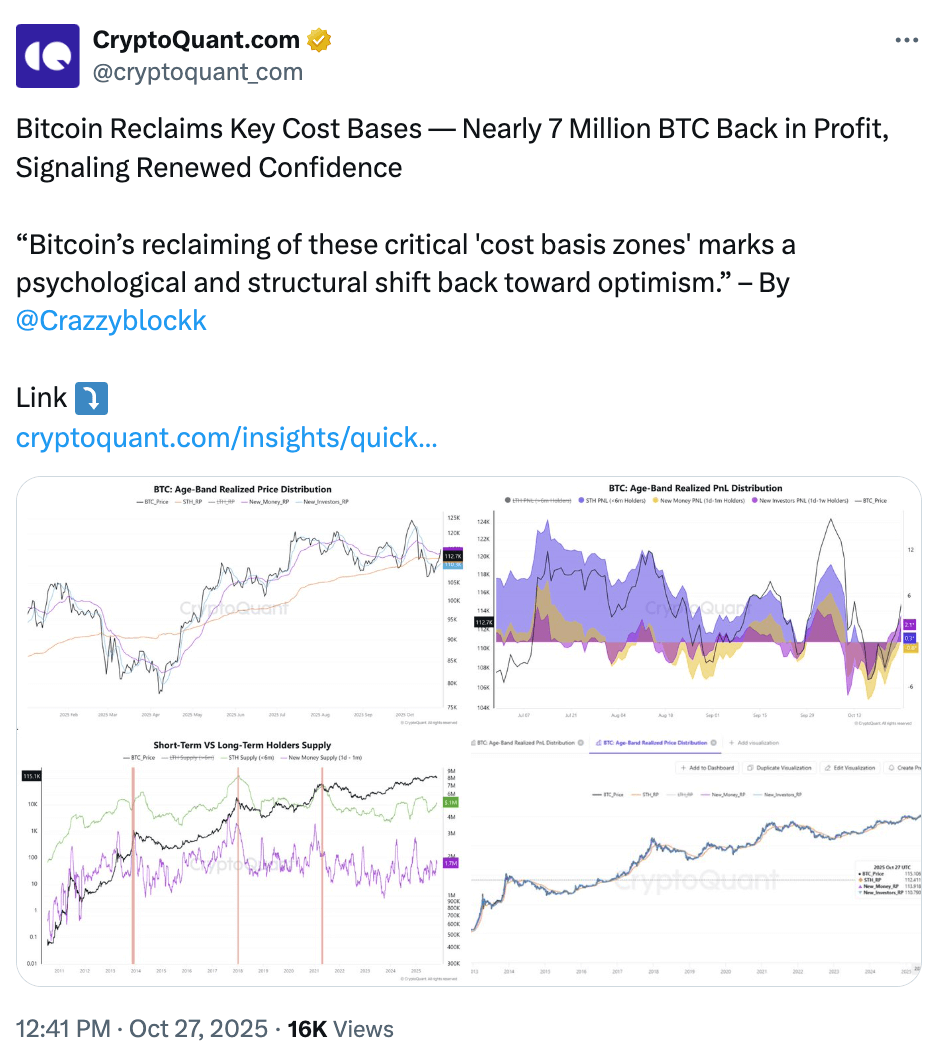
Task: Click the gold verified badge
Action: point(318,41)
